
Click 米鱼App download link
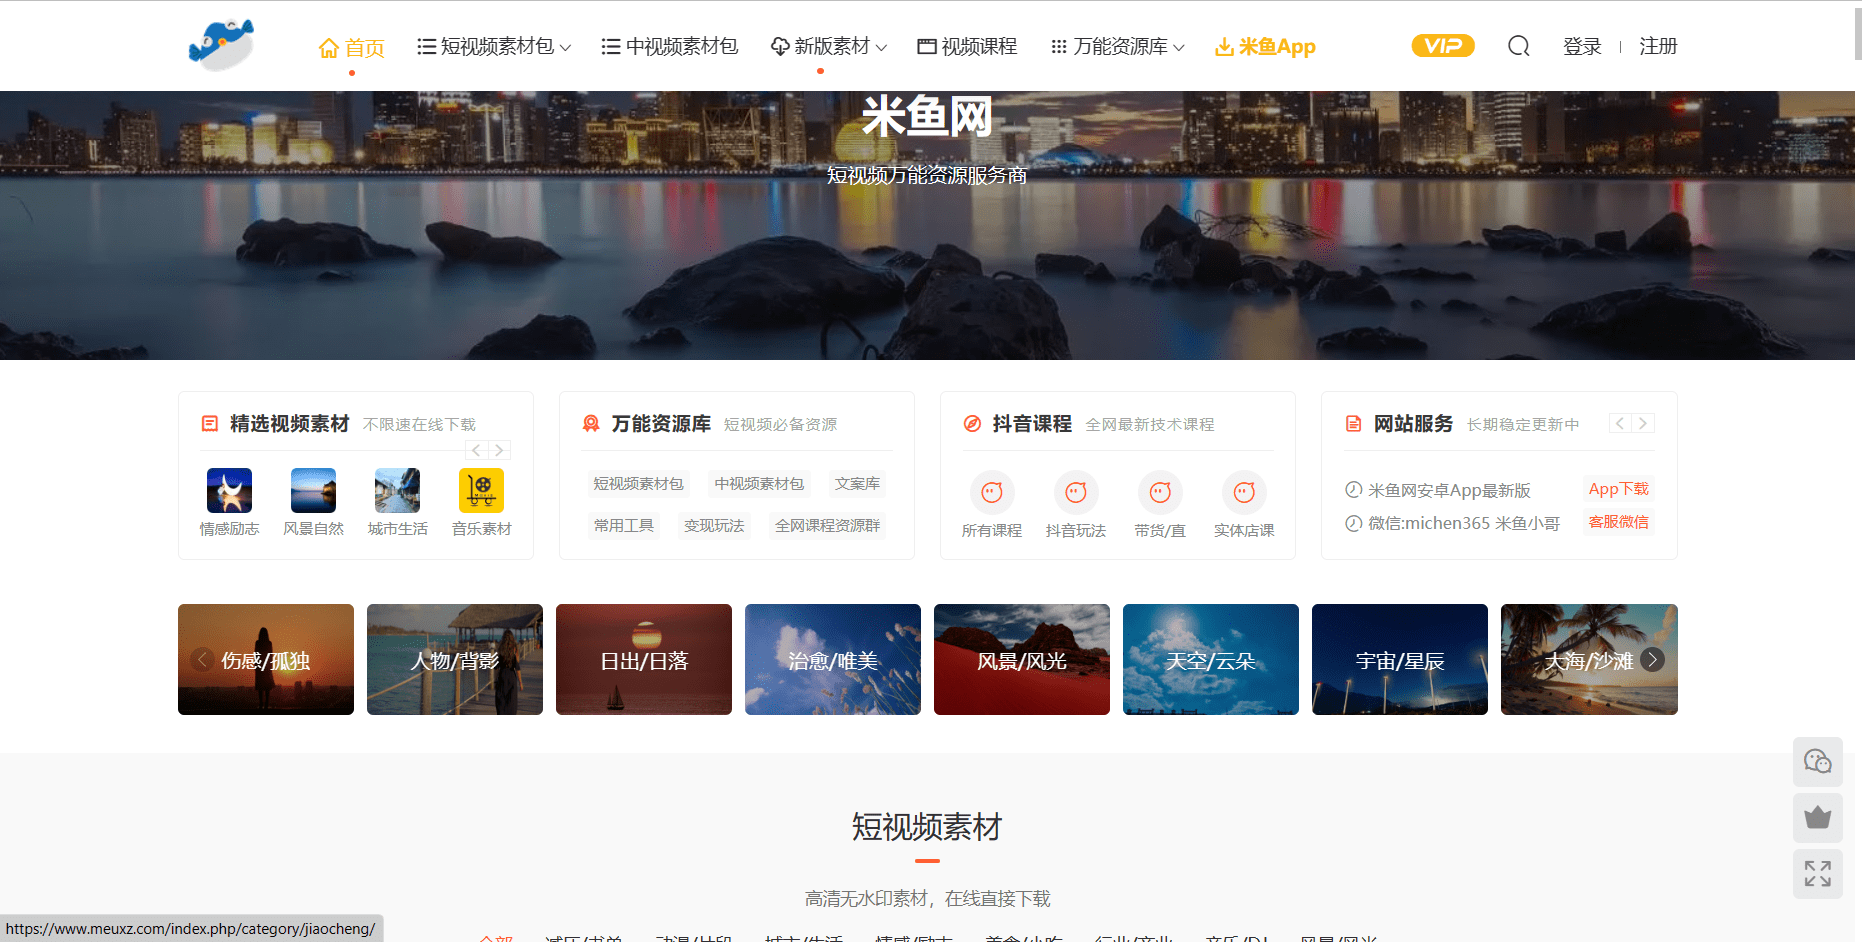1265,46
